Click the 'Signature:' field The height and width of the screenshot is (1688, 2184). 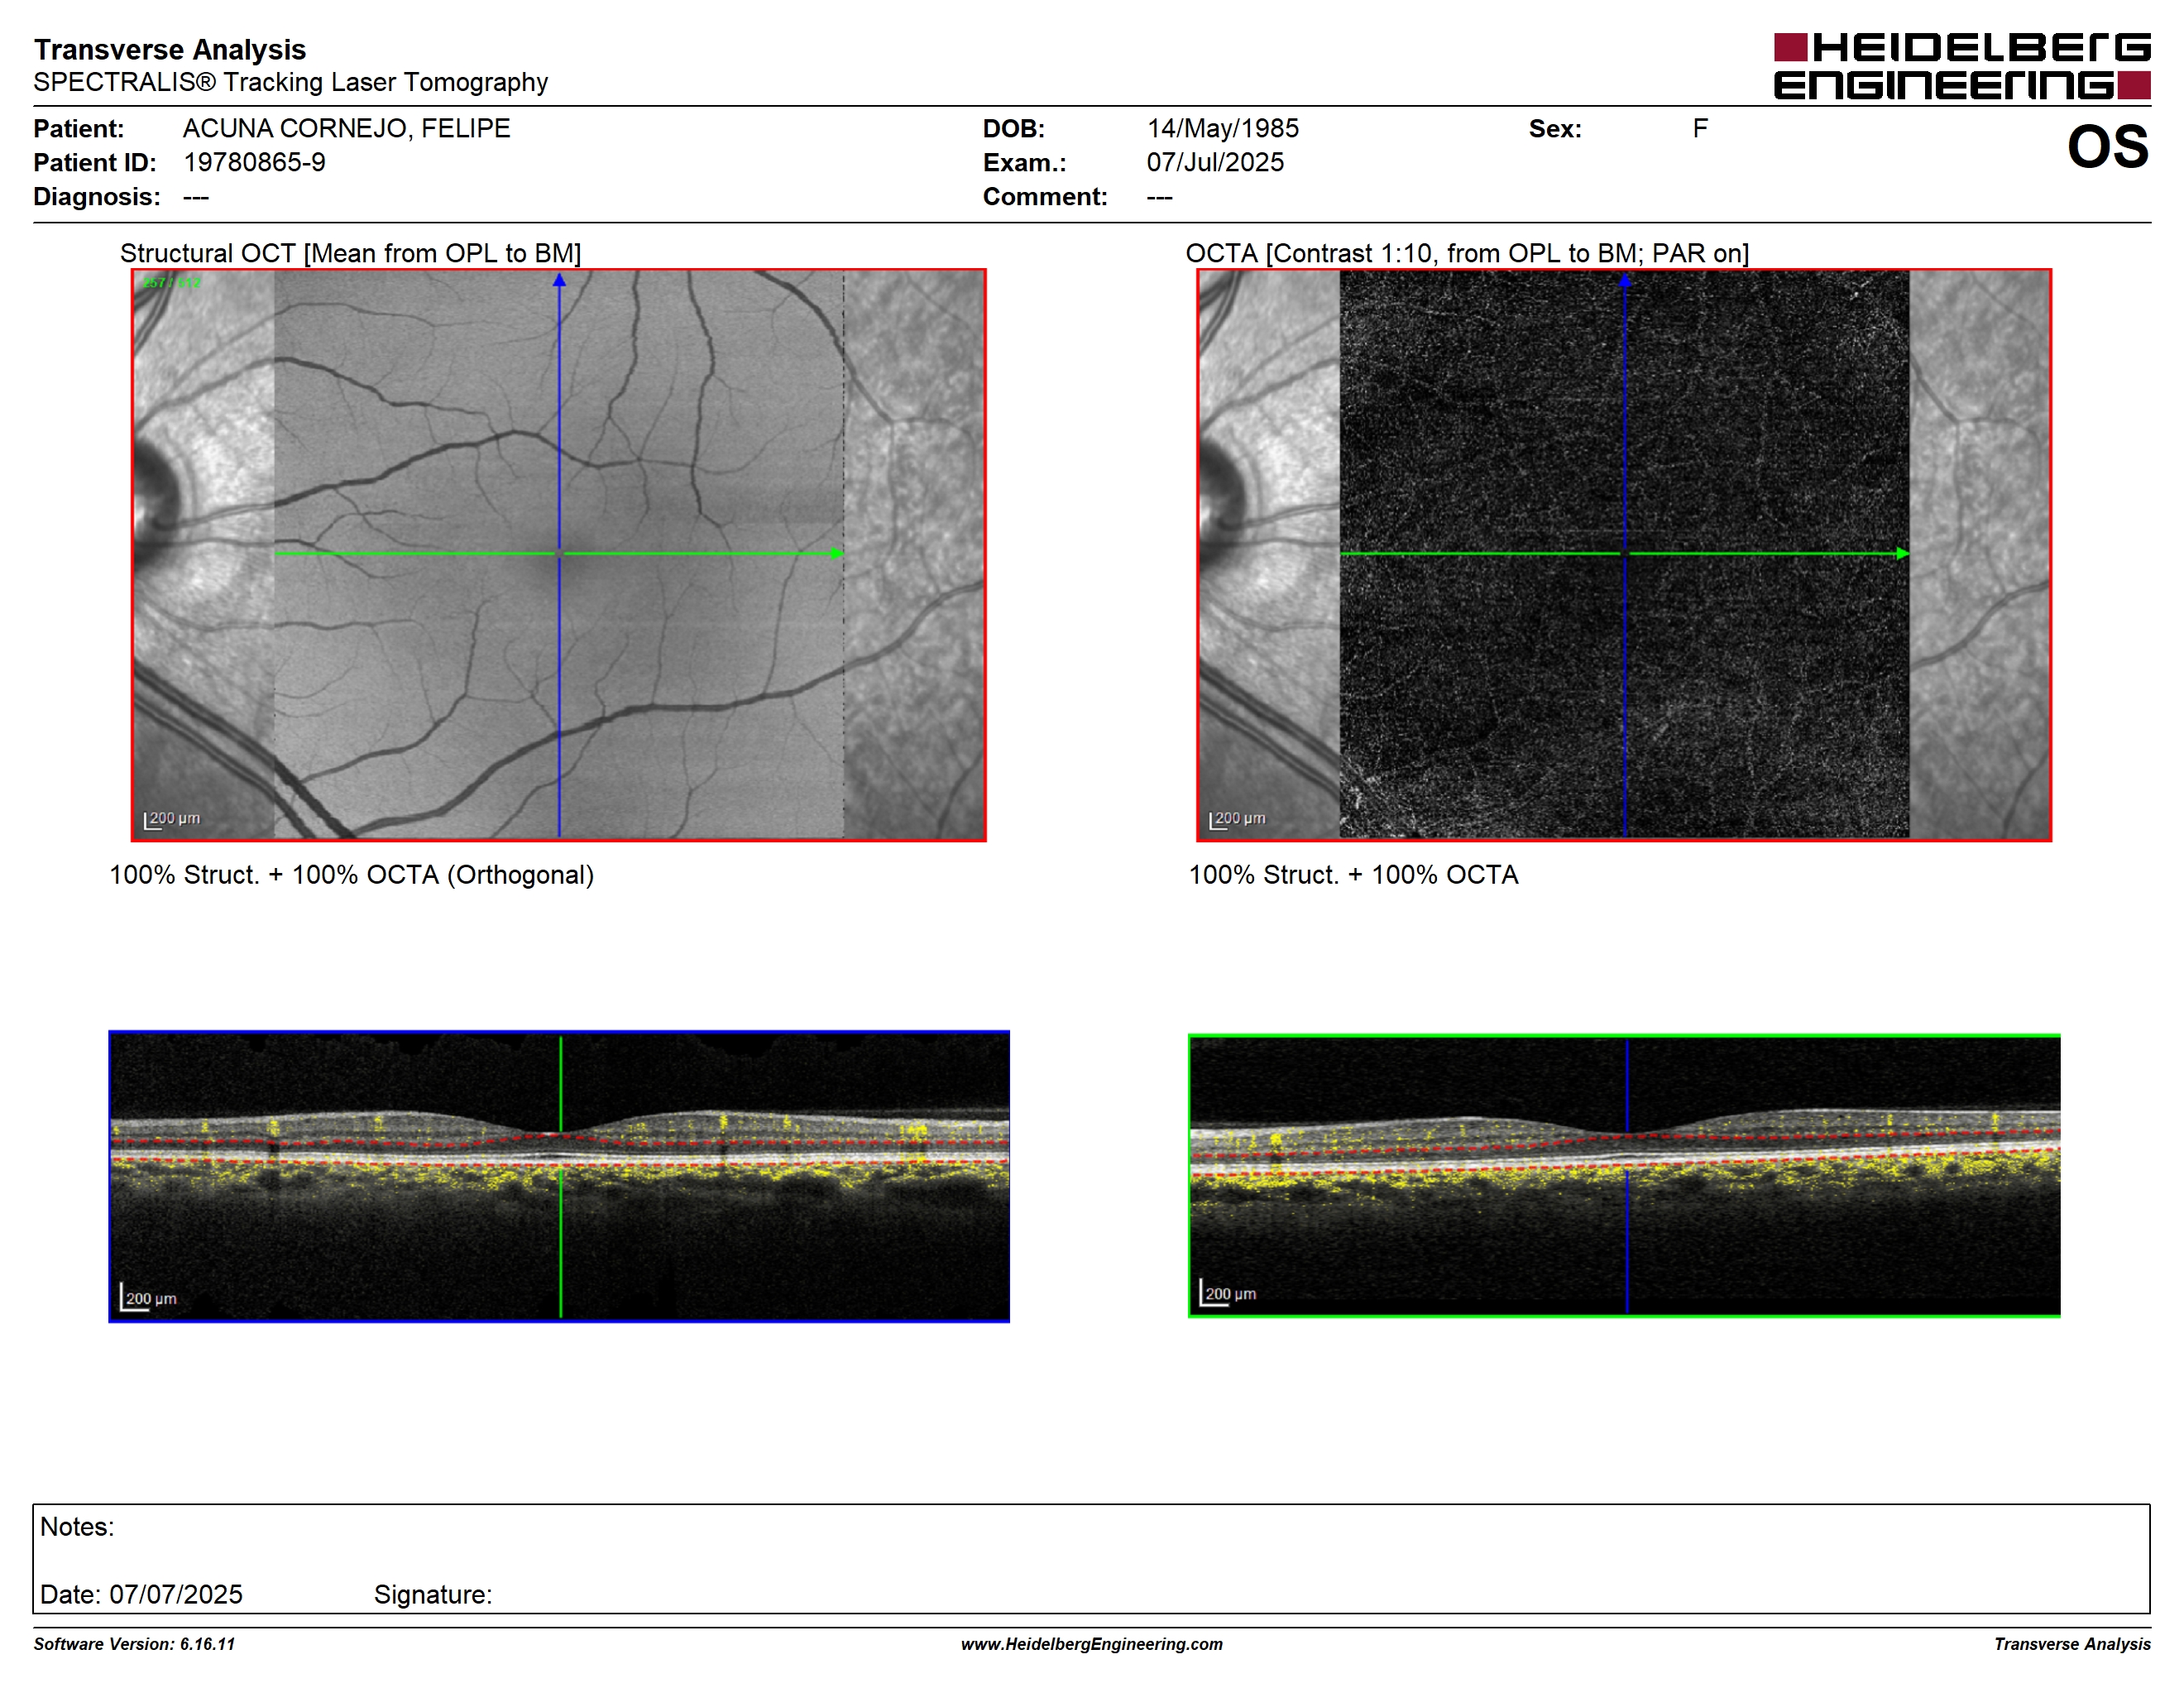click(433, 1594)
